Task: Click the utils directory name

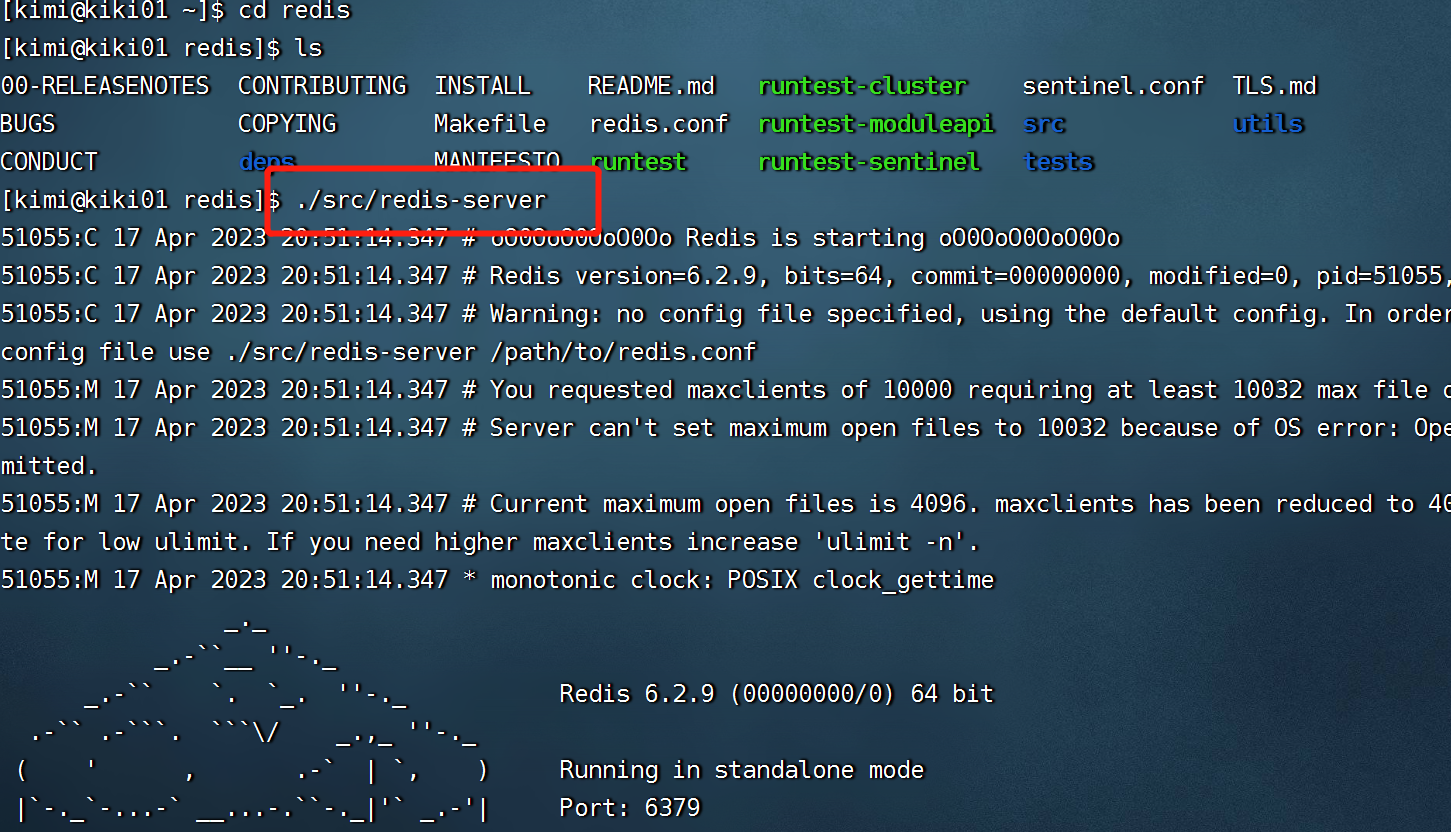Action: [x=1268, y=124]
